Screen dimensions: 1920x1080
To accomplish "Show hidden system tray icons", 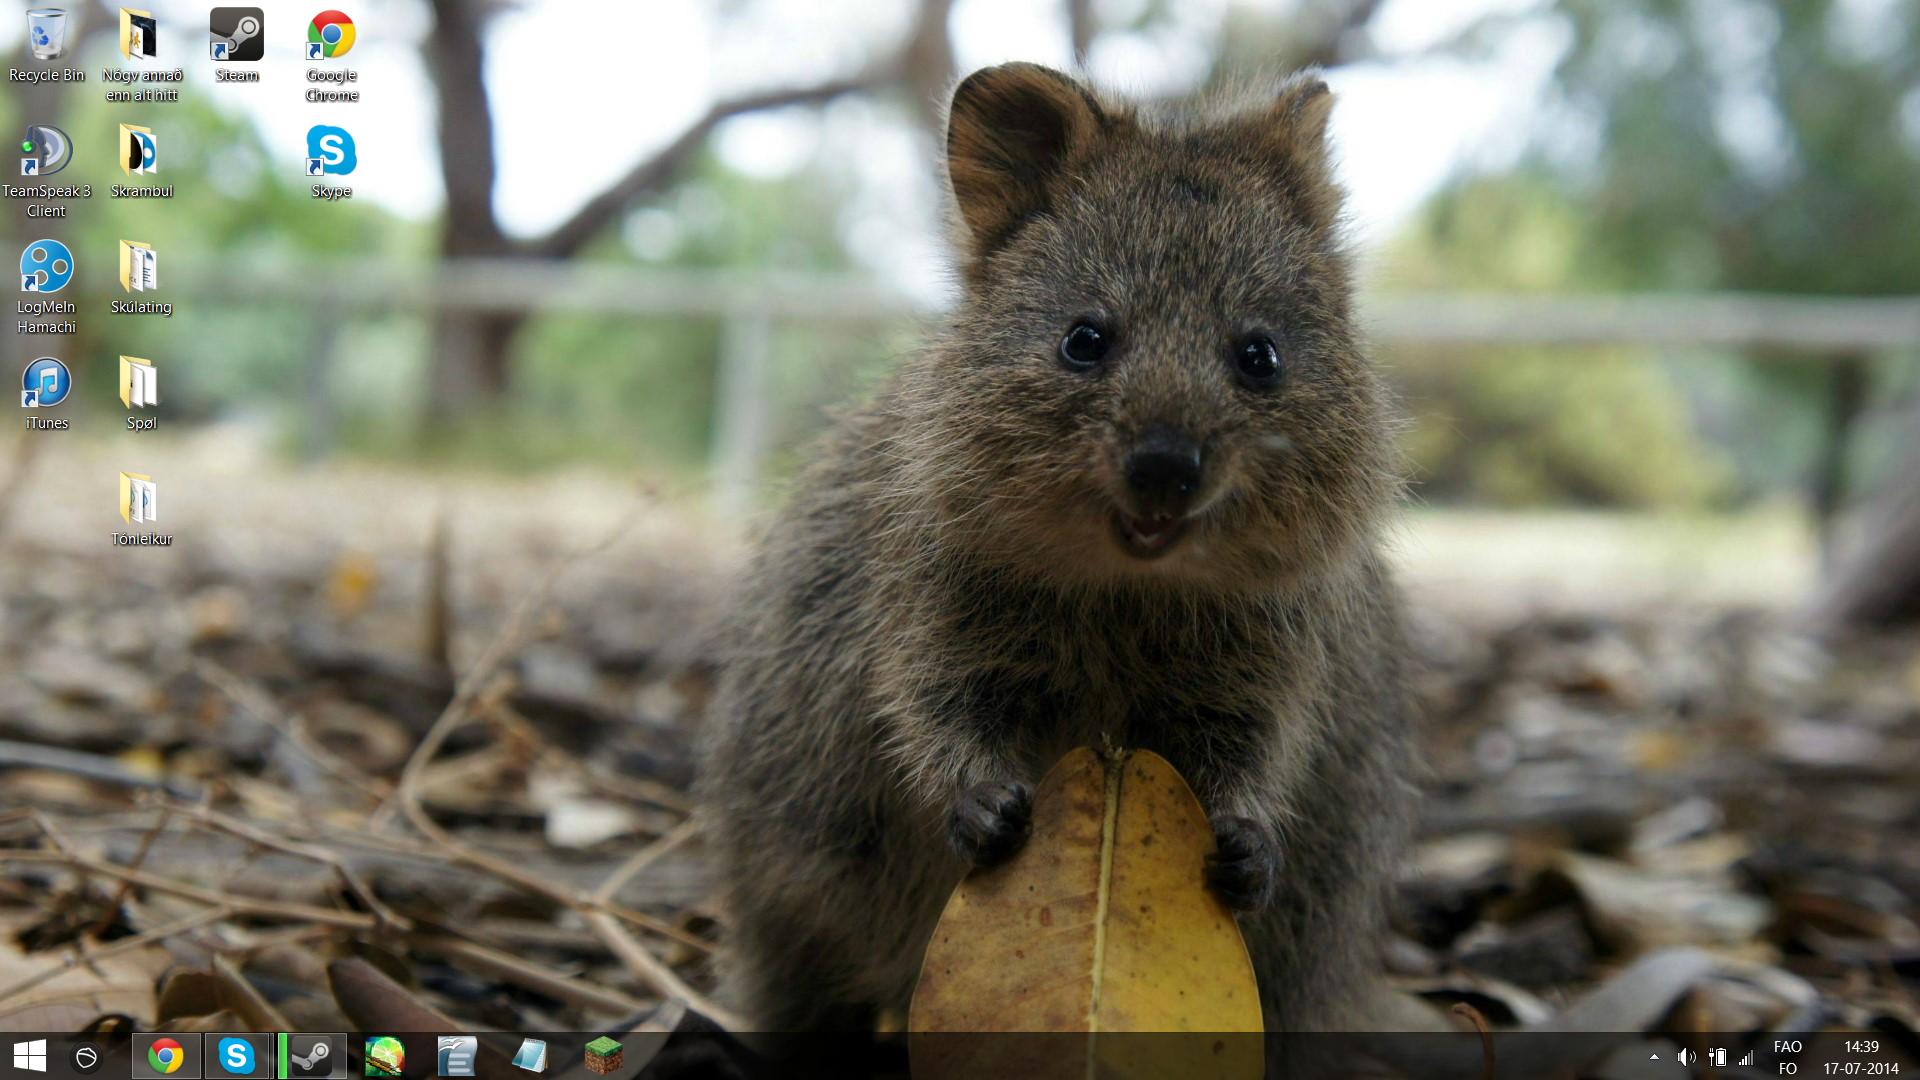I will [1654, 1057].
